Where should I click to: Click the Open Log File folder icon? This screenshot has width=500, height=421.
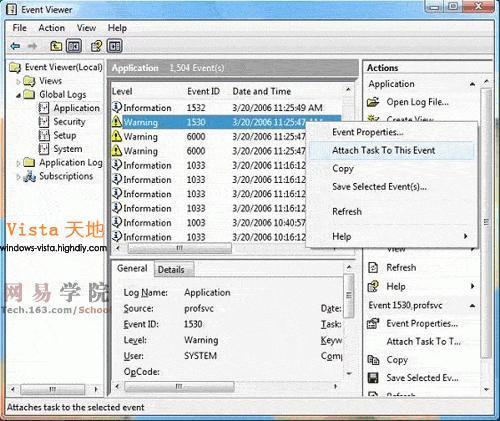point(373,102)
